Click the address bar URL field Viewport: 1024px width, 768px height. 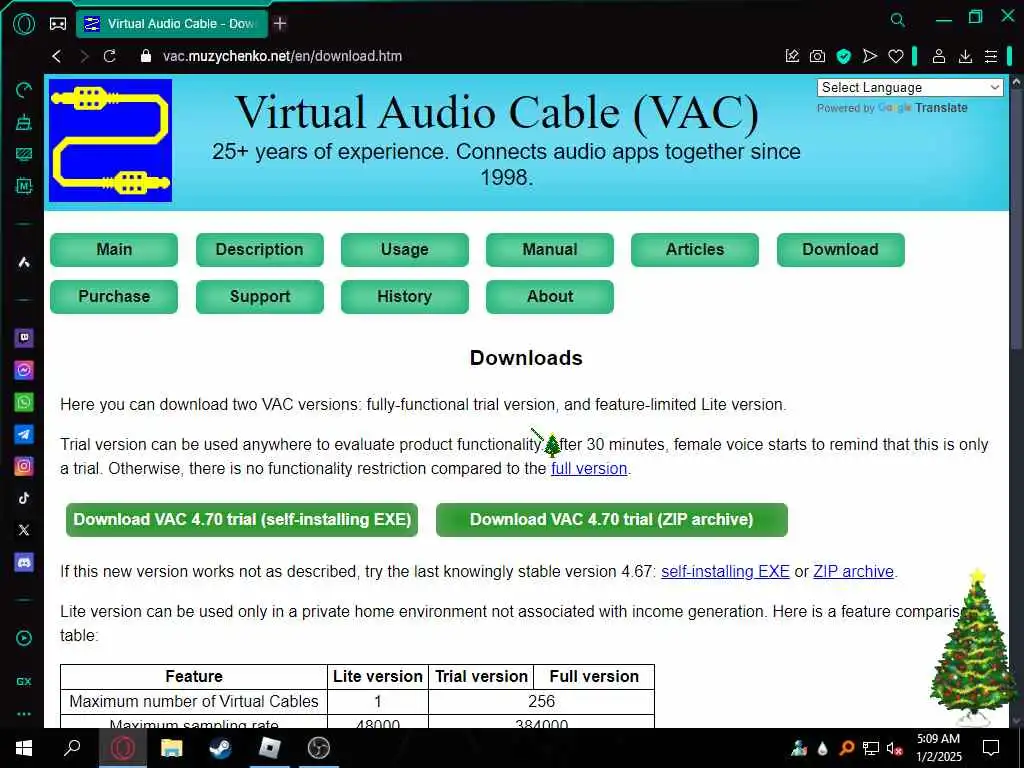pos(282,56)
